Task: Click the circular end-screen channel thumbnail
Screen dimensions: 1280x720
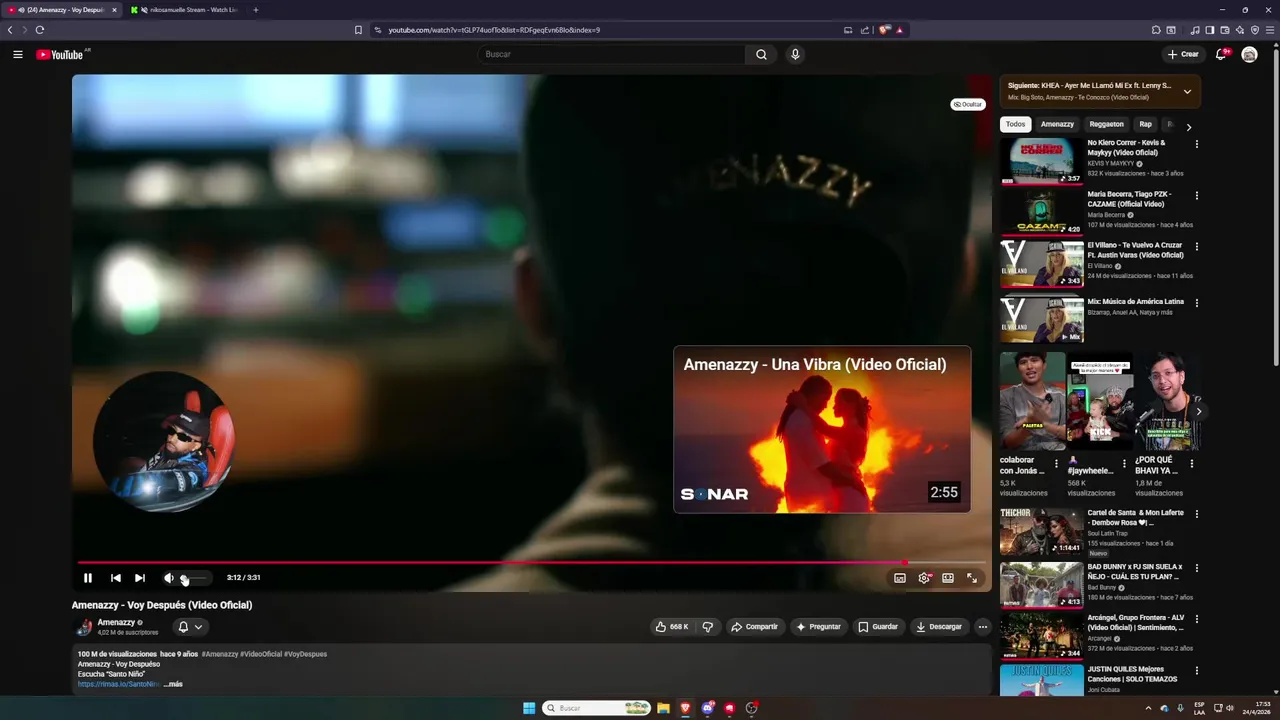Action: (x=163, y=442)
